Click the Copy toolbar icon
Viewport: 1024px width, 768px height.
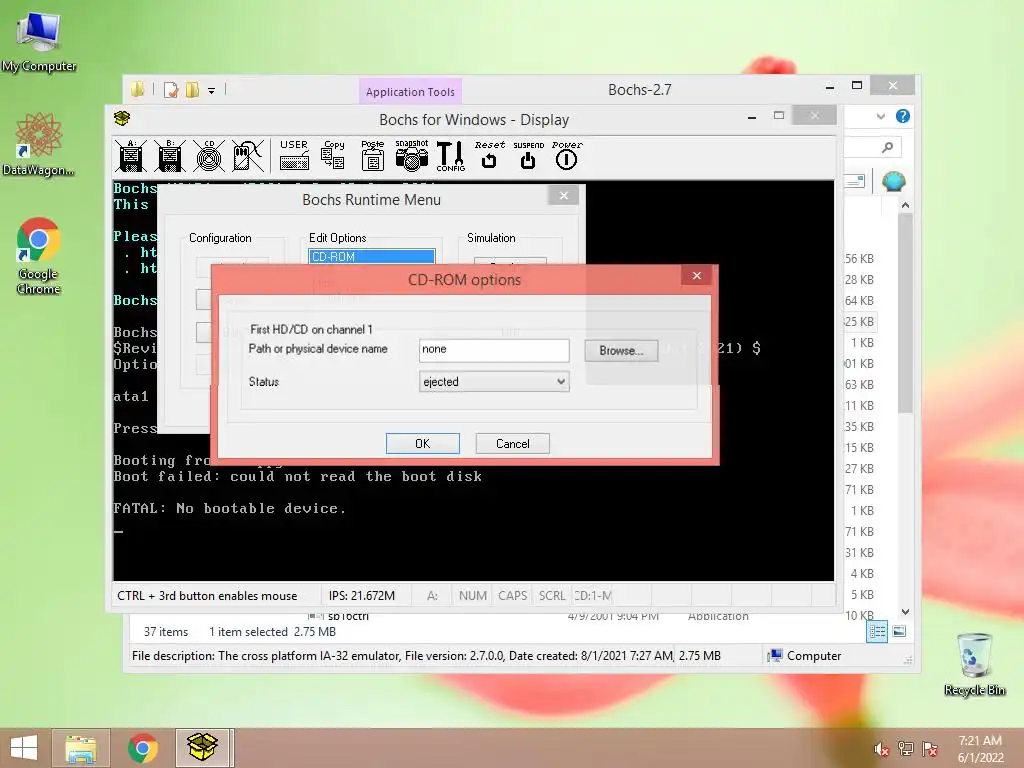333,155
